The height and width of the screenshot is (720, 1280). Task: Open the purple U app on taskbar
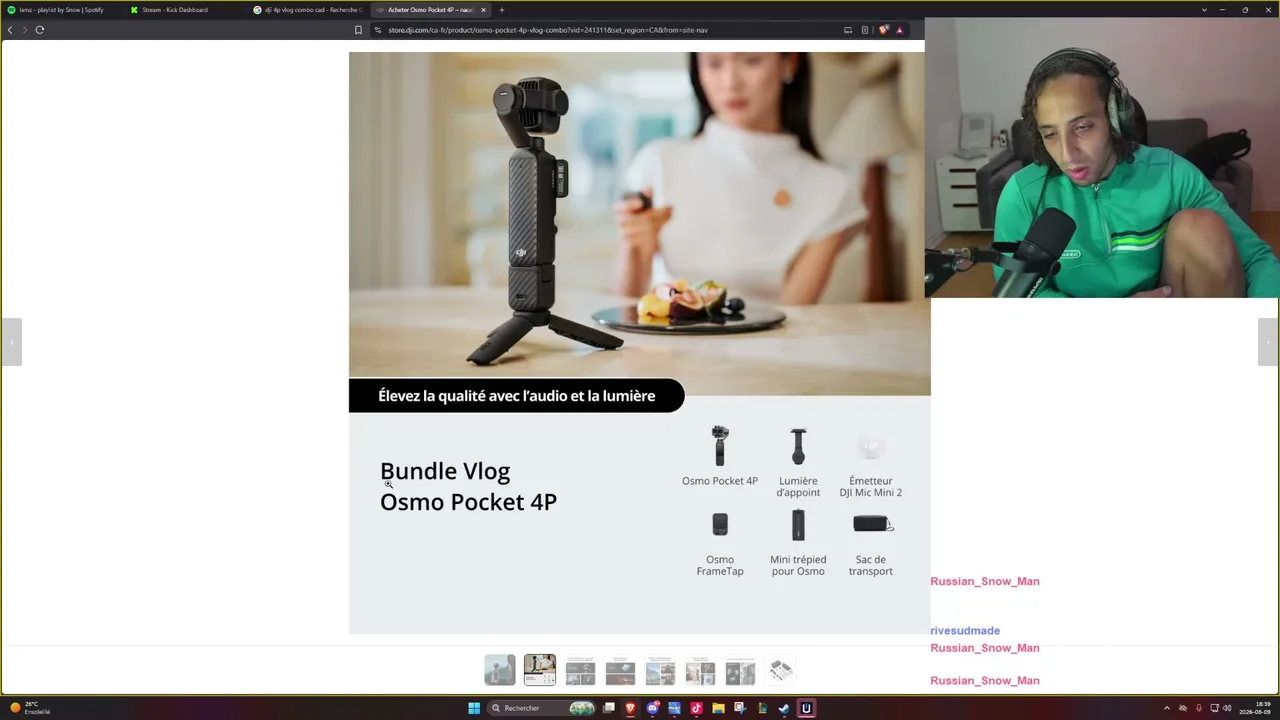806,708
